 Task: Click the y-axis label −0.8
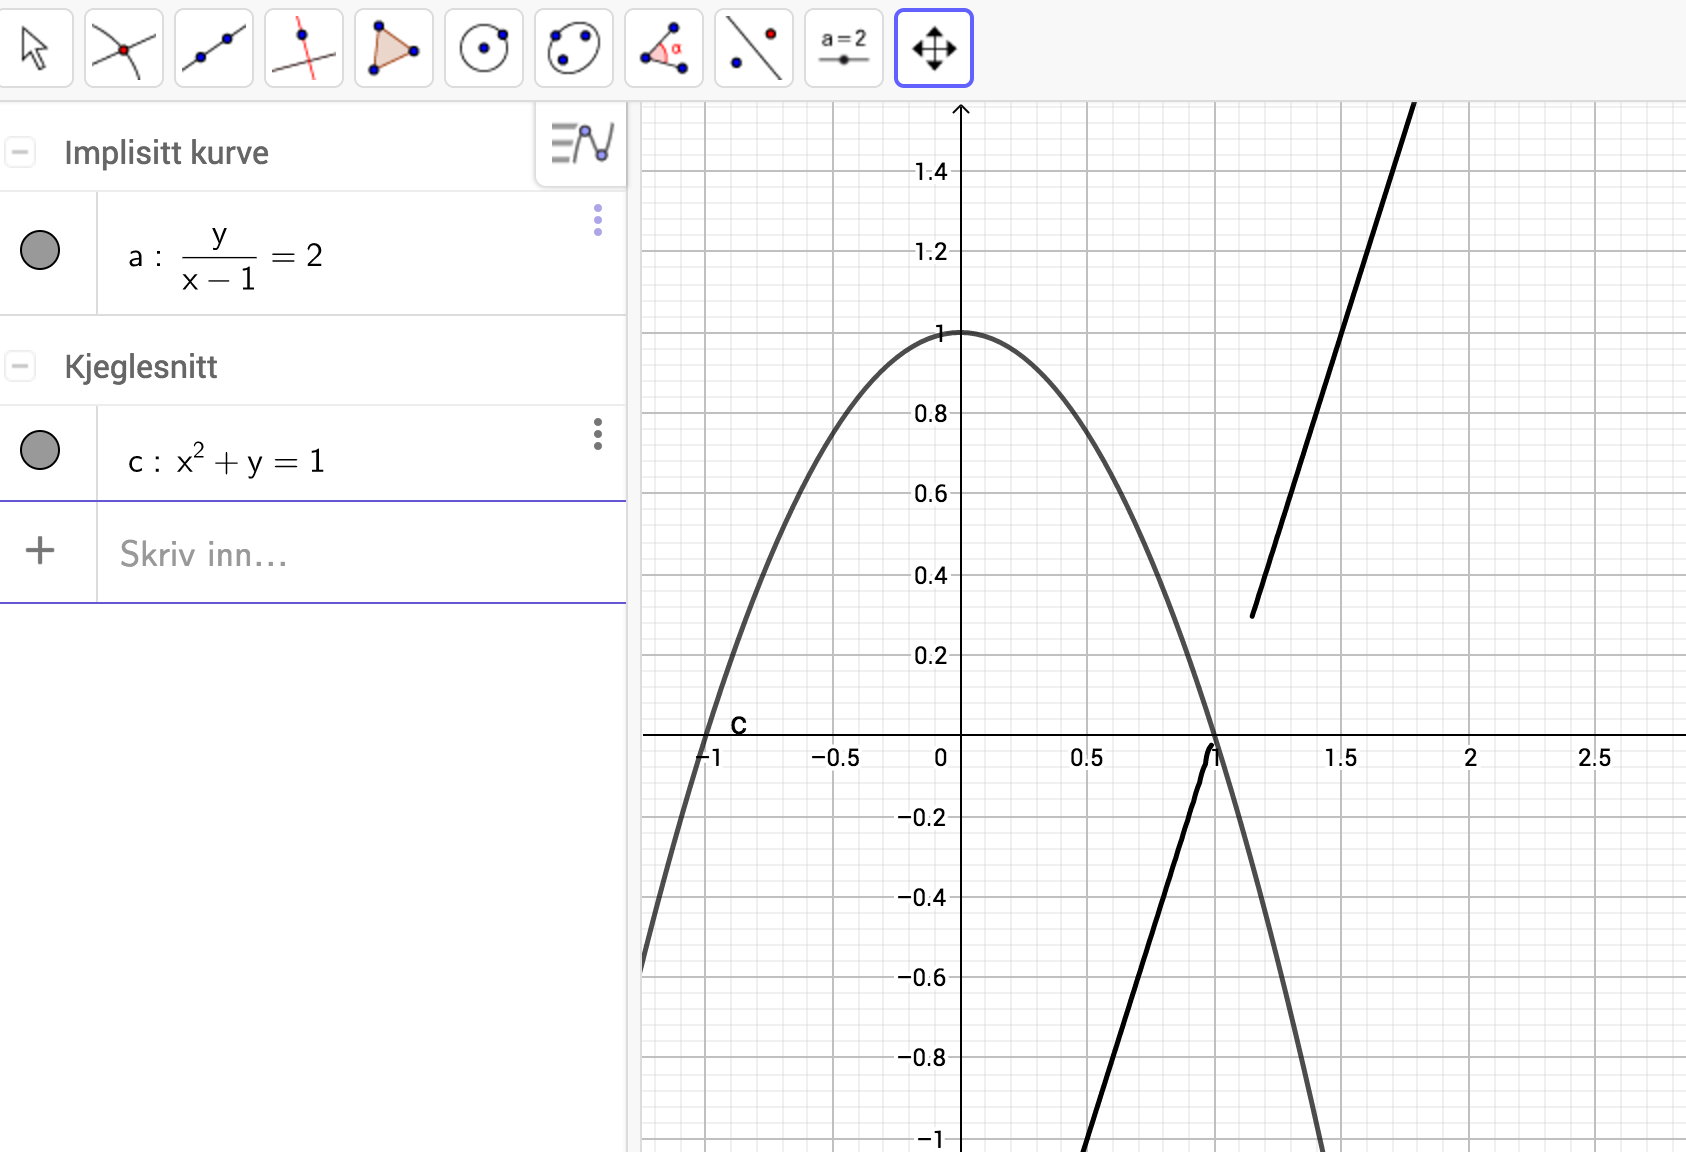[922, 1058]
